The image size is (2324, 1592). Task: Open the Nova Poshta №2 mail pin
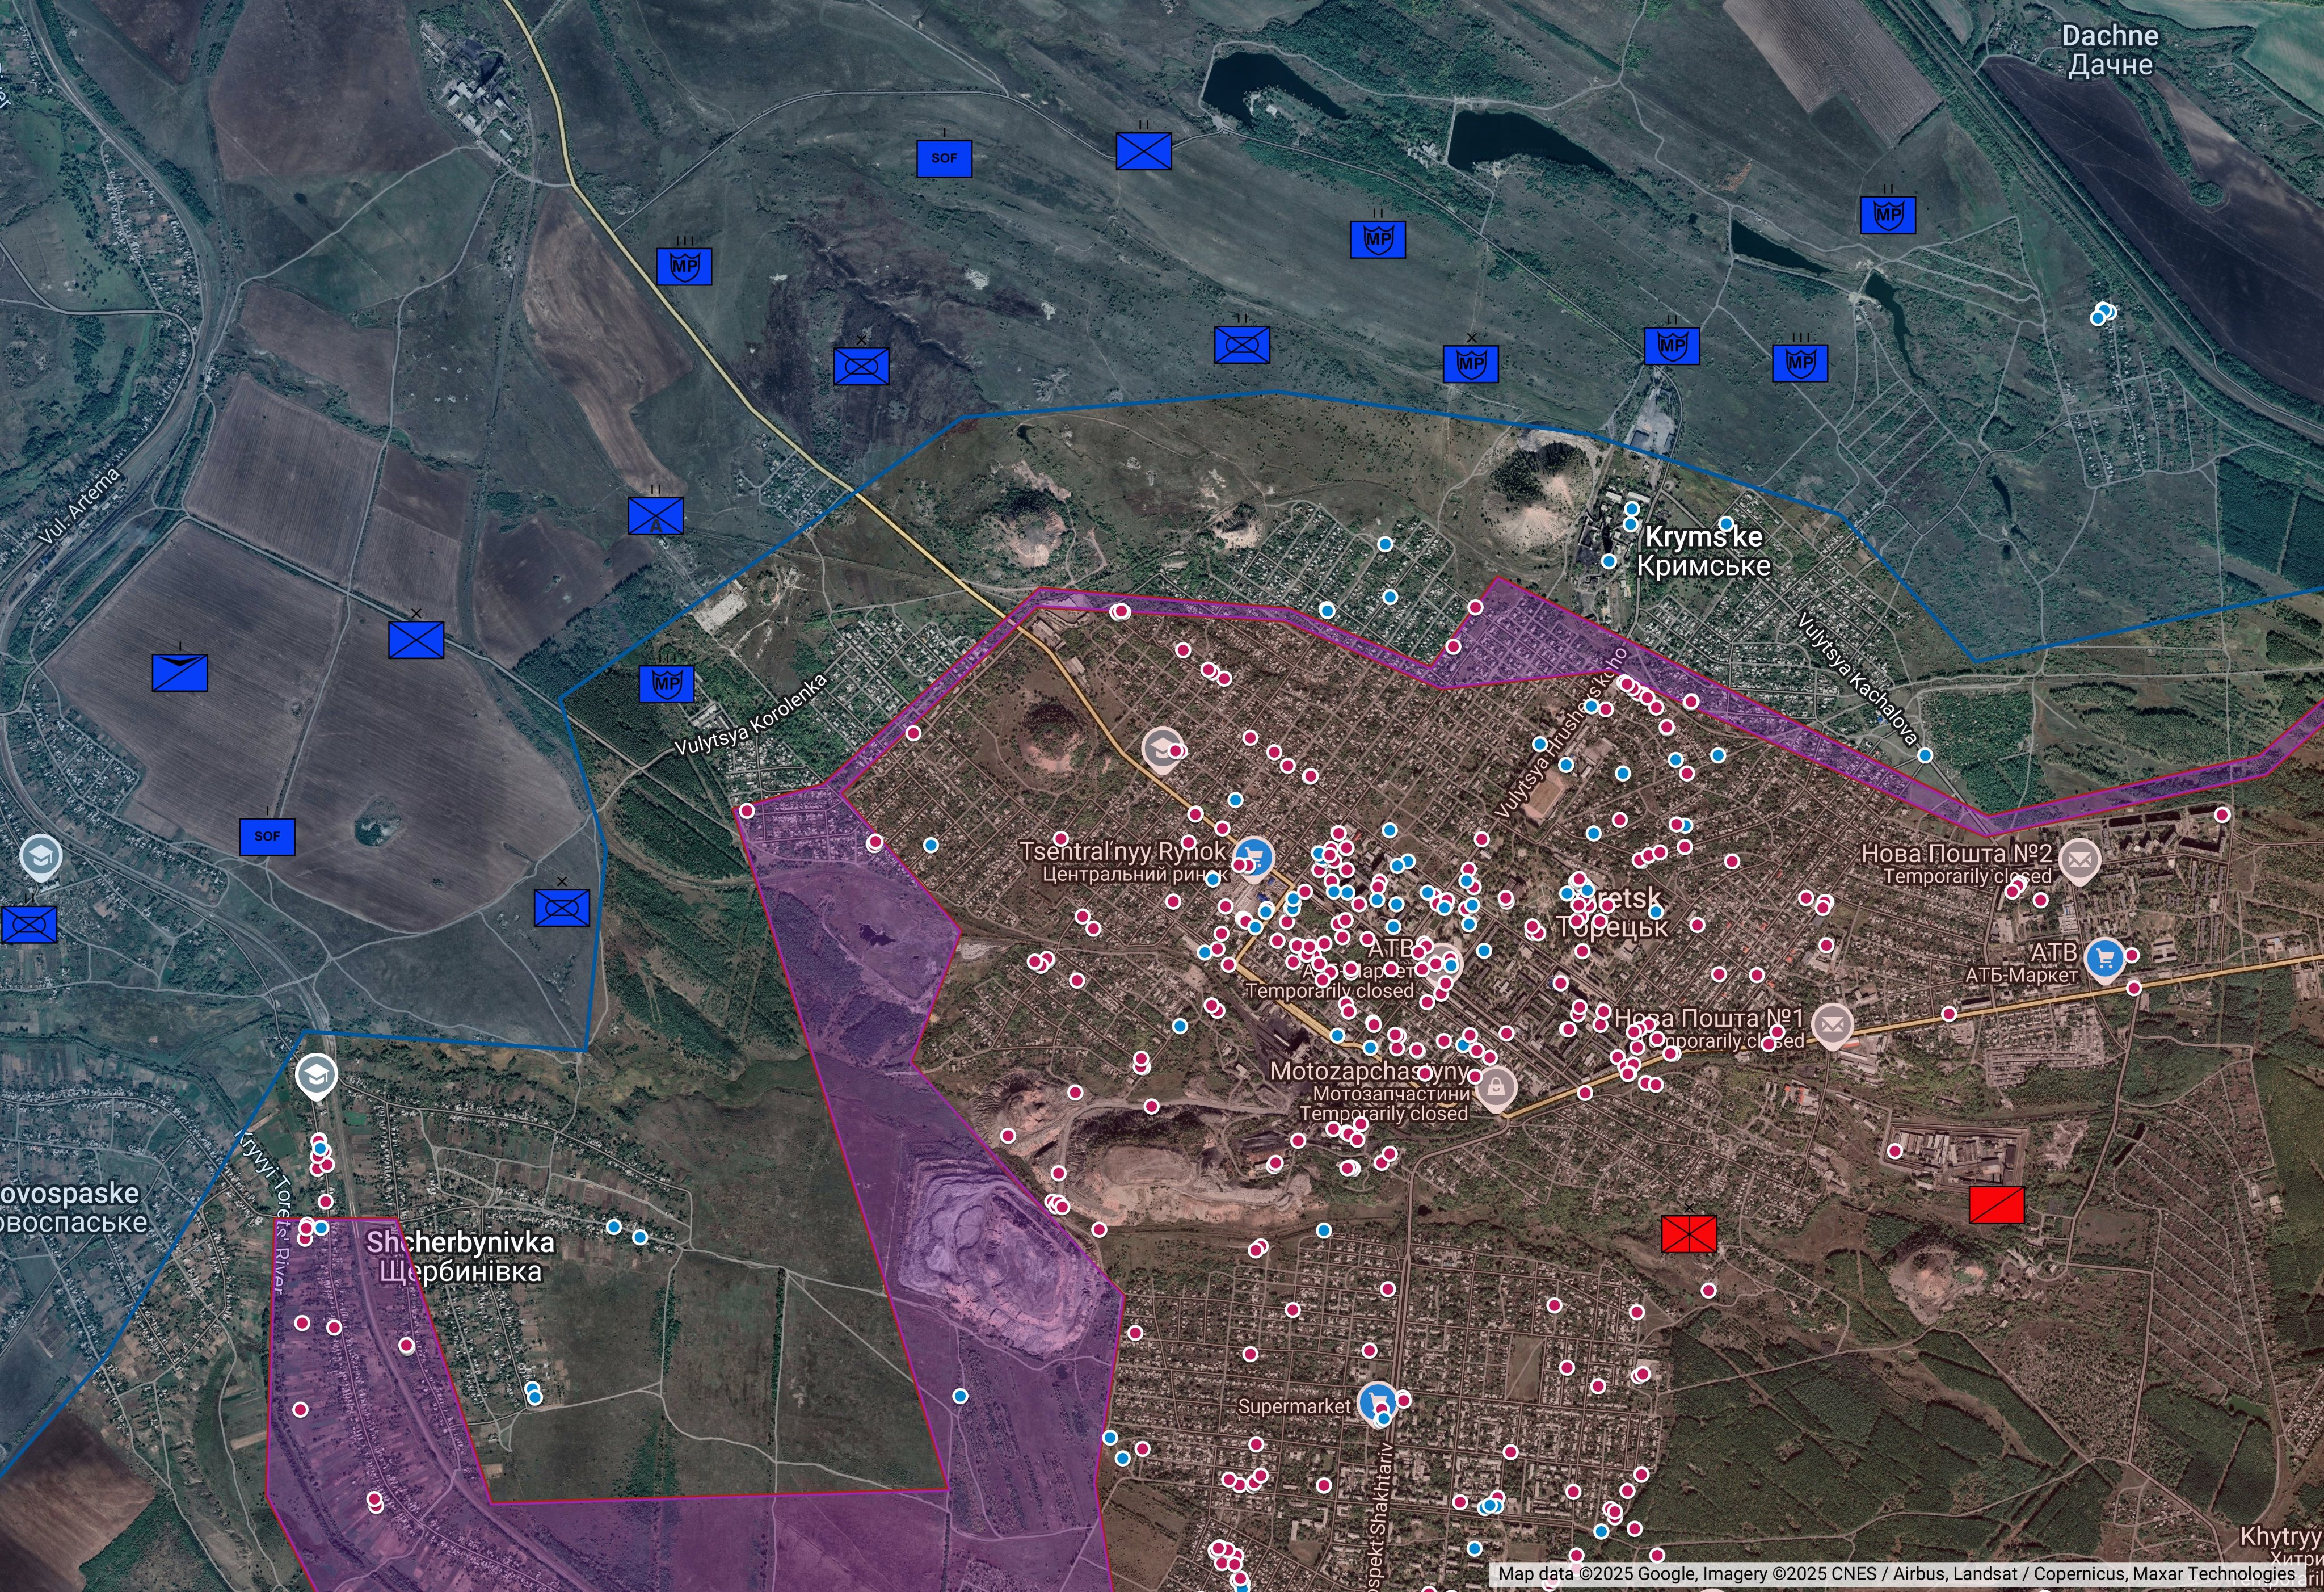tap(2080, 858)
